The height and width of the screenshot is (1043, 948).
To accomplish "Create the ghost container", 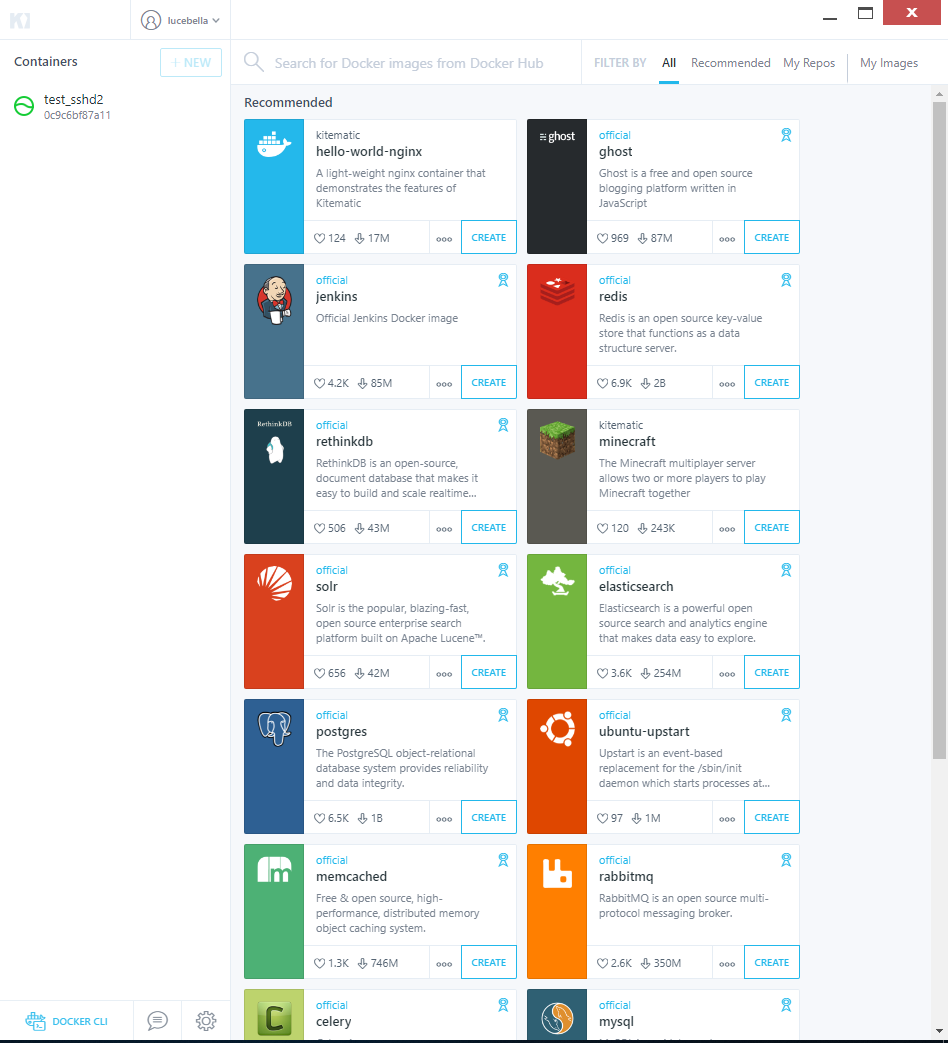I will [x=772, y=237].
